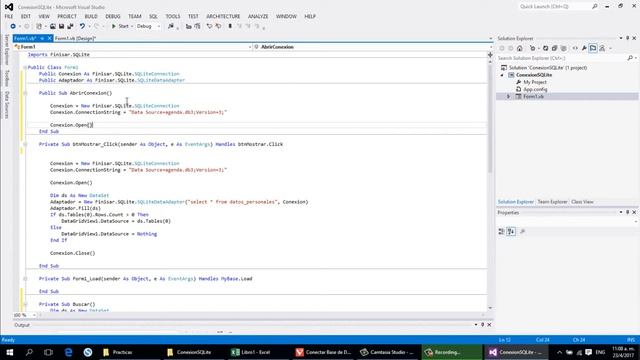Image resolution: width=640 pixels, height=360 pixels.
Task: Click the Navigate Backward toolbar icon
Action: tap(13, 26)
